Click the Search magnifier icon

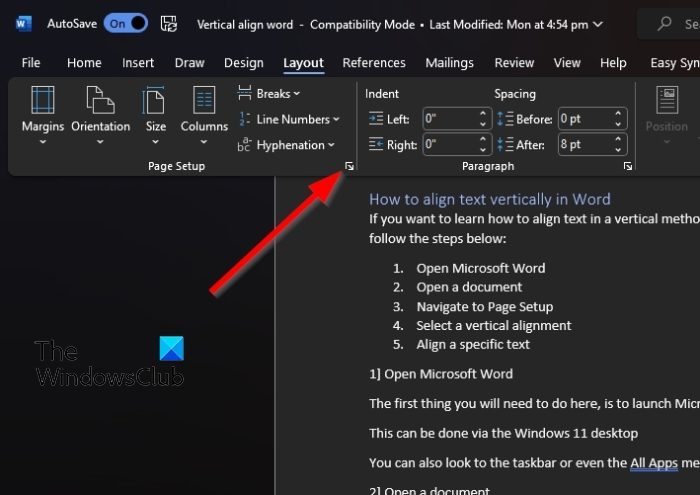[664, 23]
